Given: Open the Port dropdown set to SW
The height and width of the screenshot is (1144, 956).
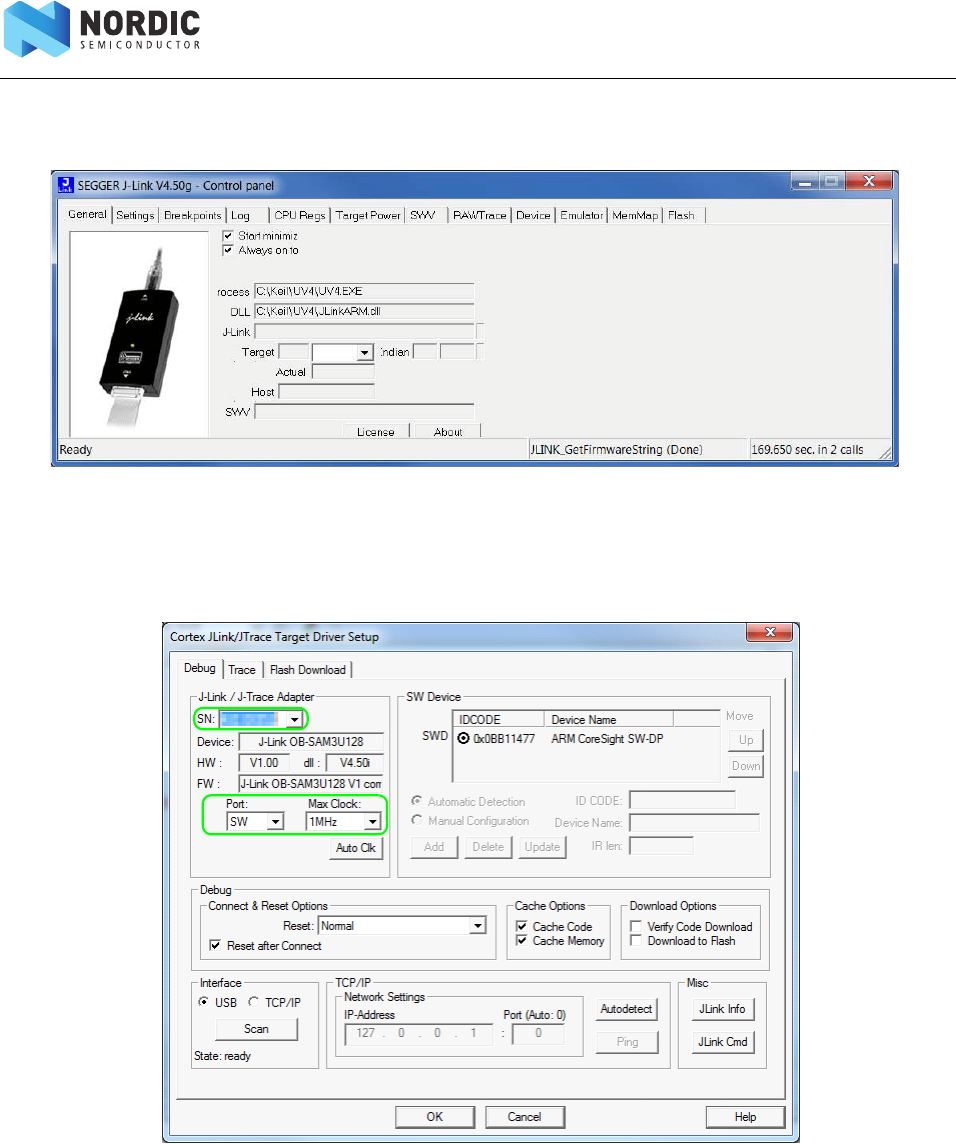Looking at the screenshot, I should (x=275, y=822).
